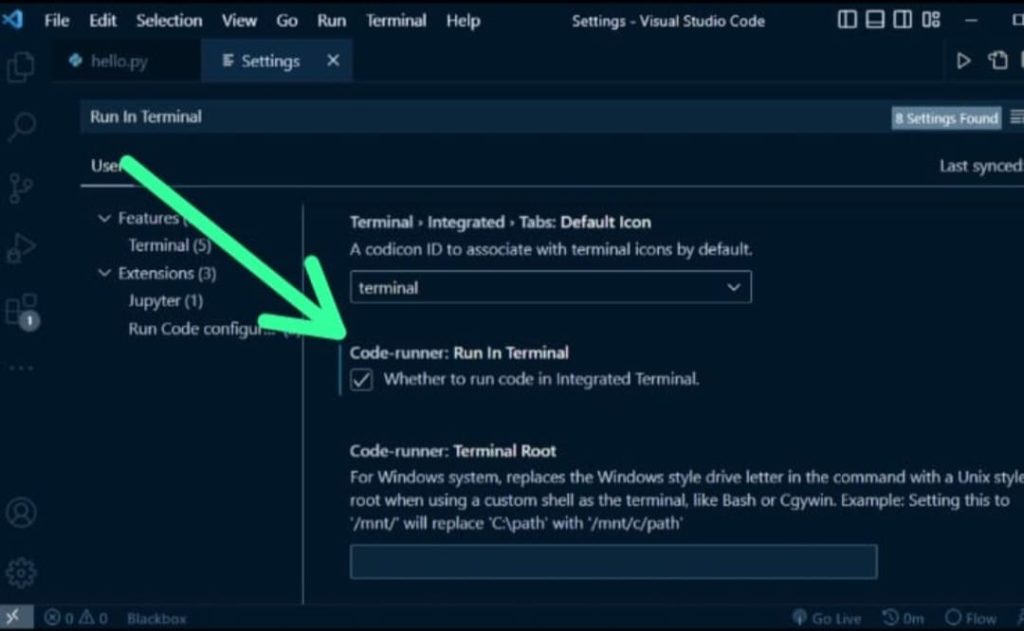Open the Accounts menu icon
Image resolution: width=1024 pixels, height=631 pixels.
point(21,513)
